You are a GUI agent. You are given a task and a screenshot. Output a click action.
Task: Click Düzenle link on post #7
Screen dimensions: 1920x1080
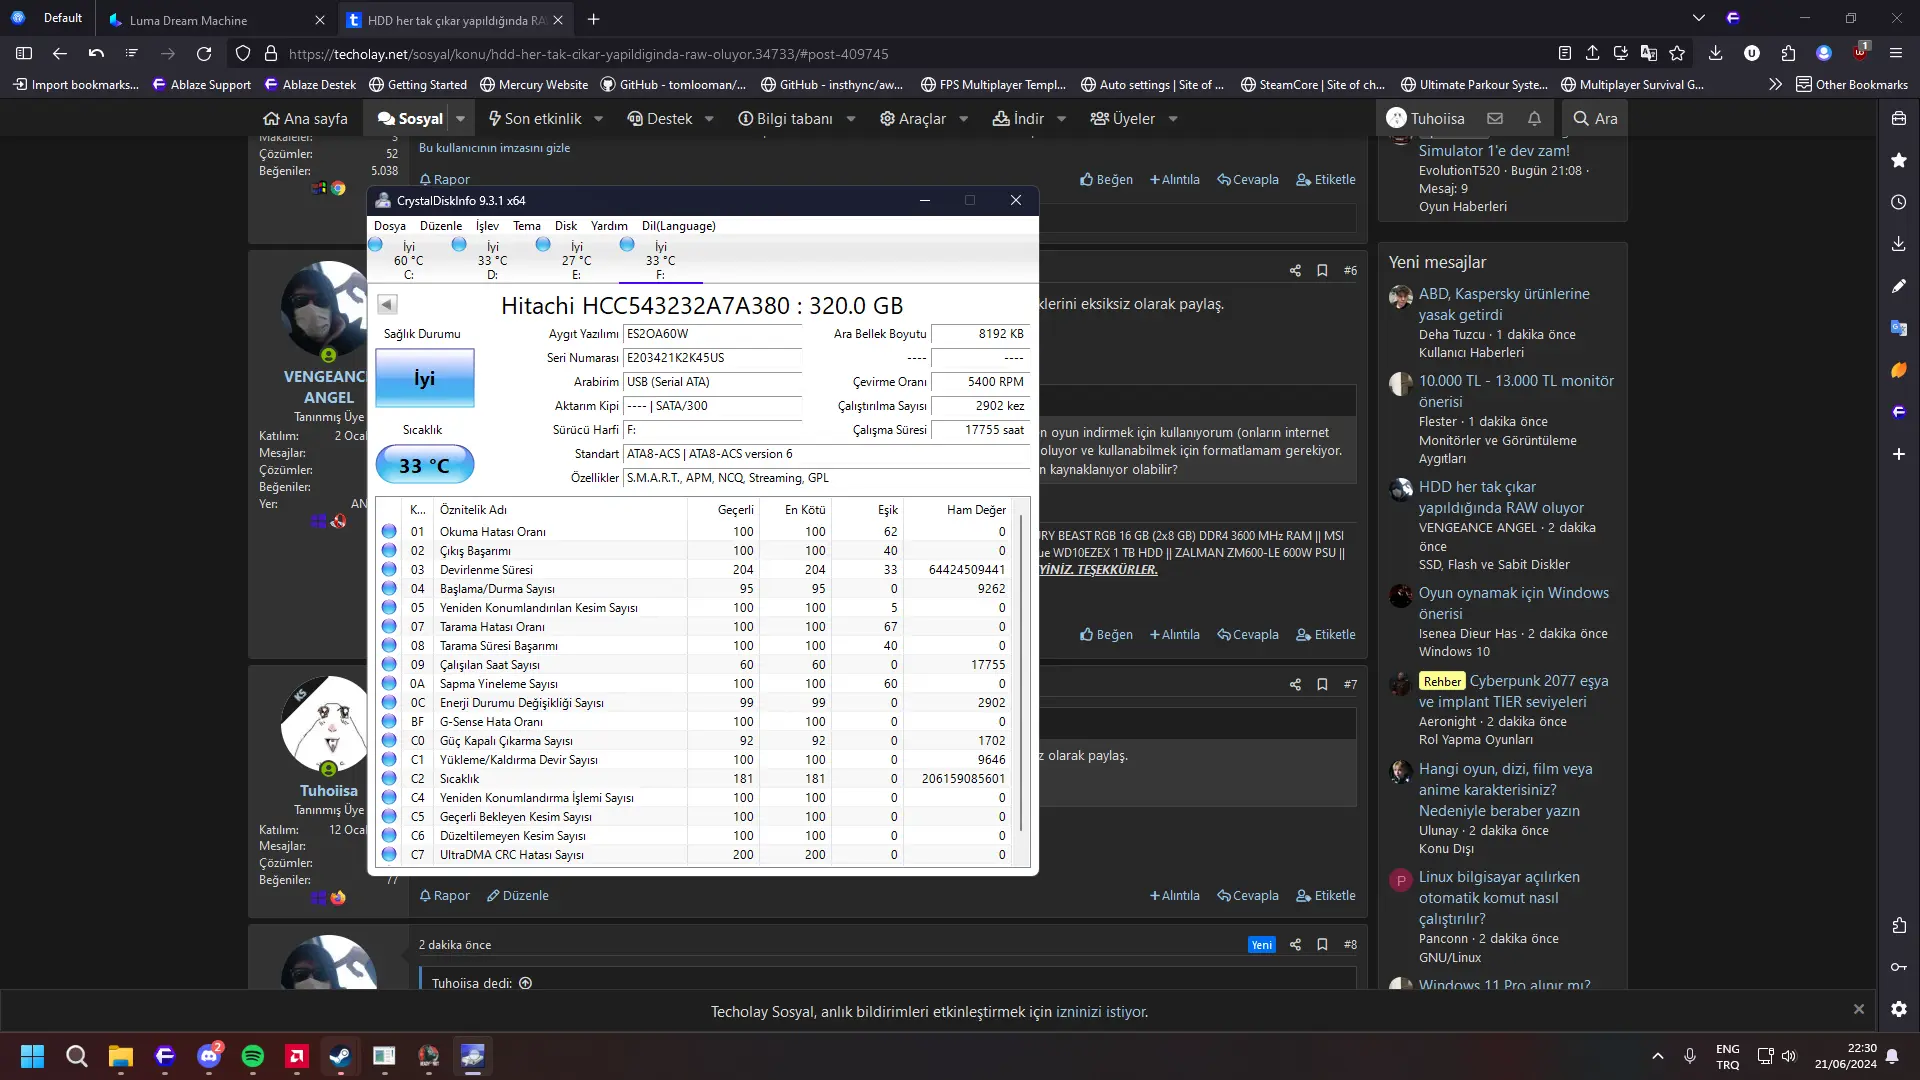(518, 896)
